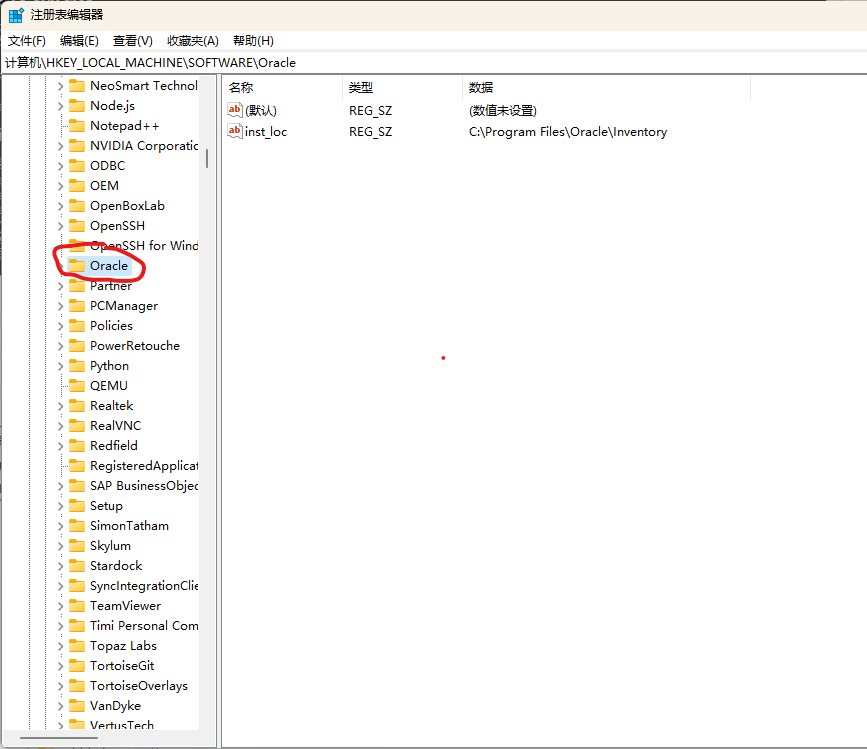Image resolution: width=867 pixels, height=749 pixels.
Task: Click the Redfield folder icon
Action: (x=77, y=446)
